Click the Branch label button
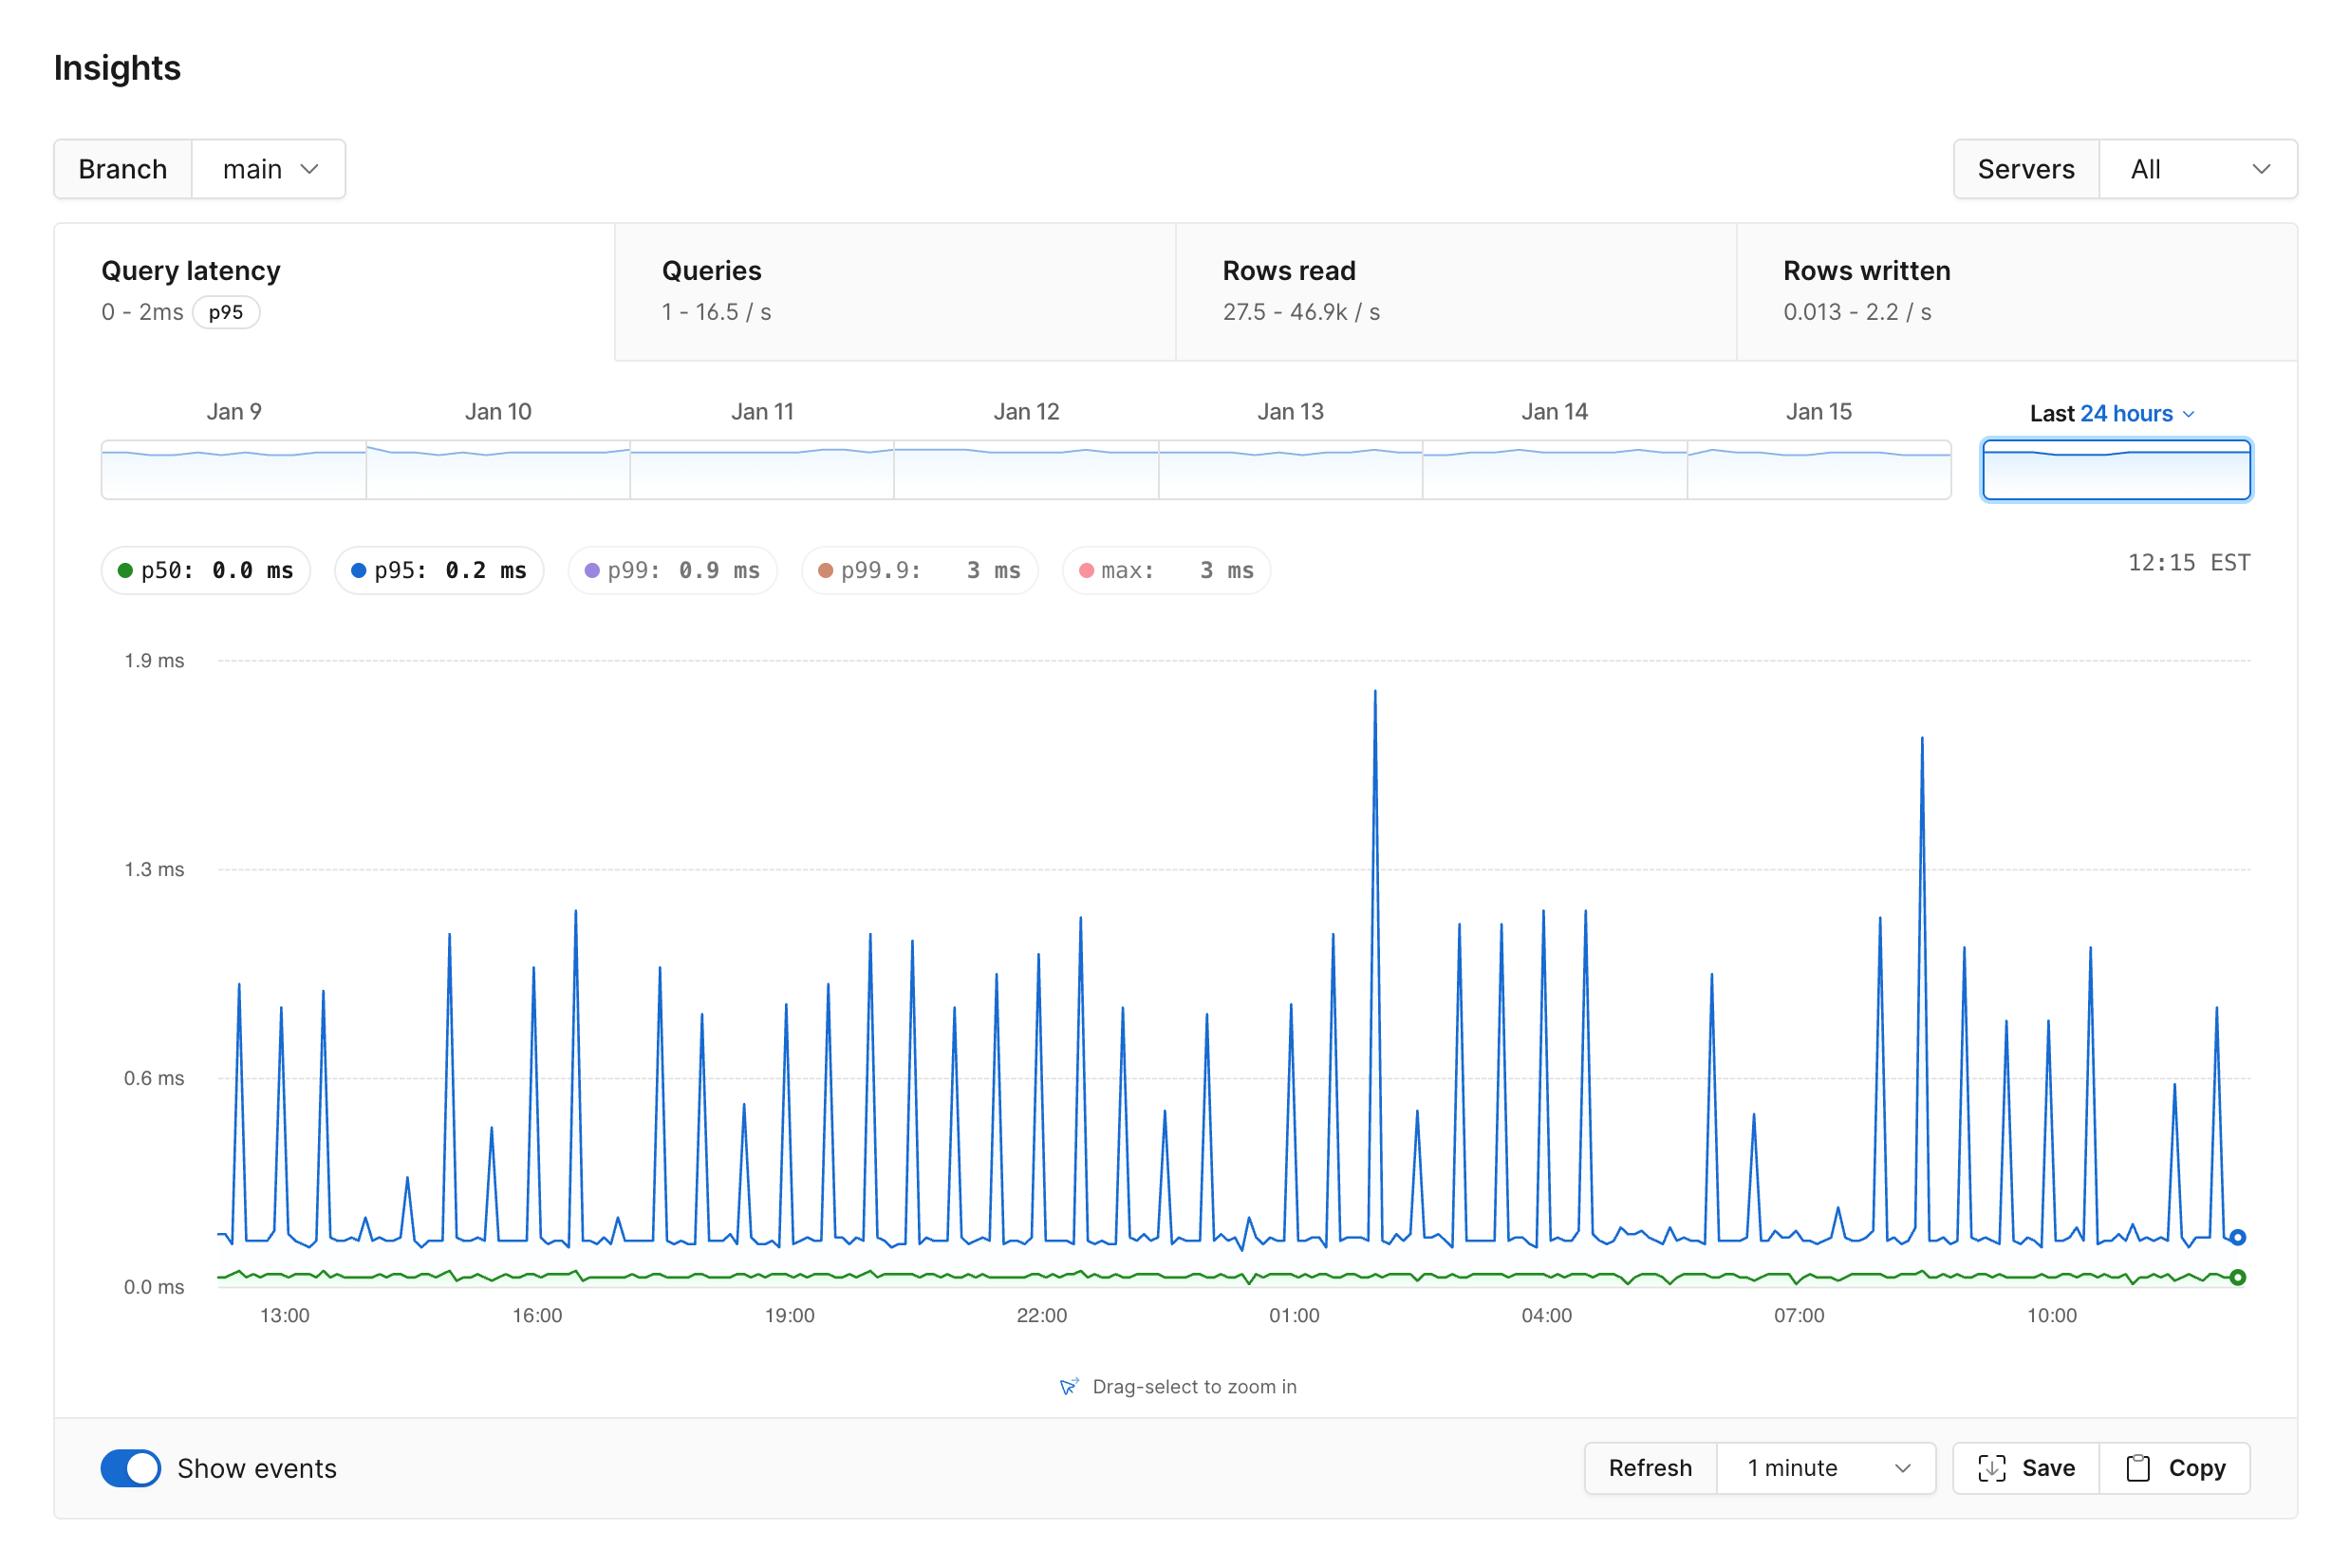 click(122, 168)
